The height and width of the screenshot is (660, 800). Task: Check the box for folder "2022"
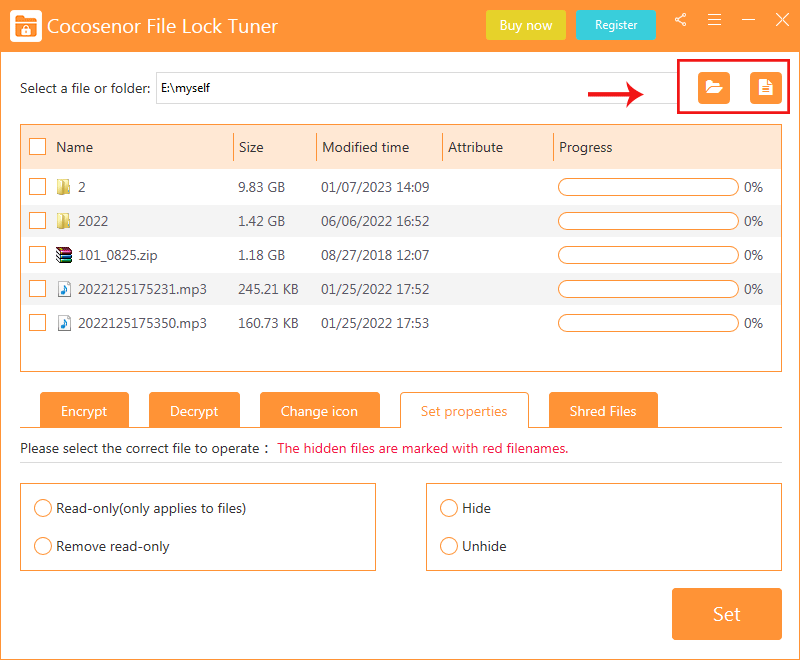pos(38,221)
